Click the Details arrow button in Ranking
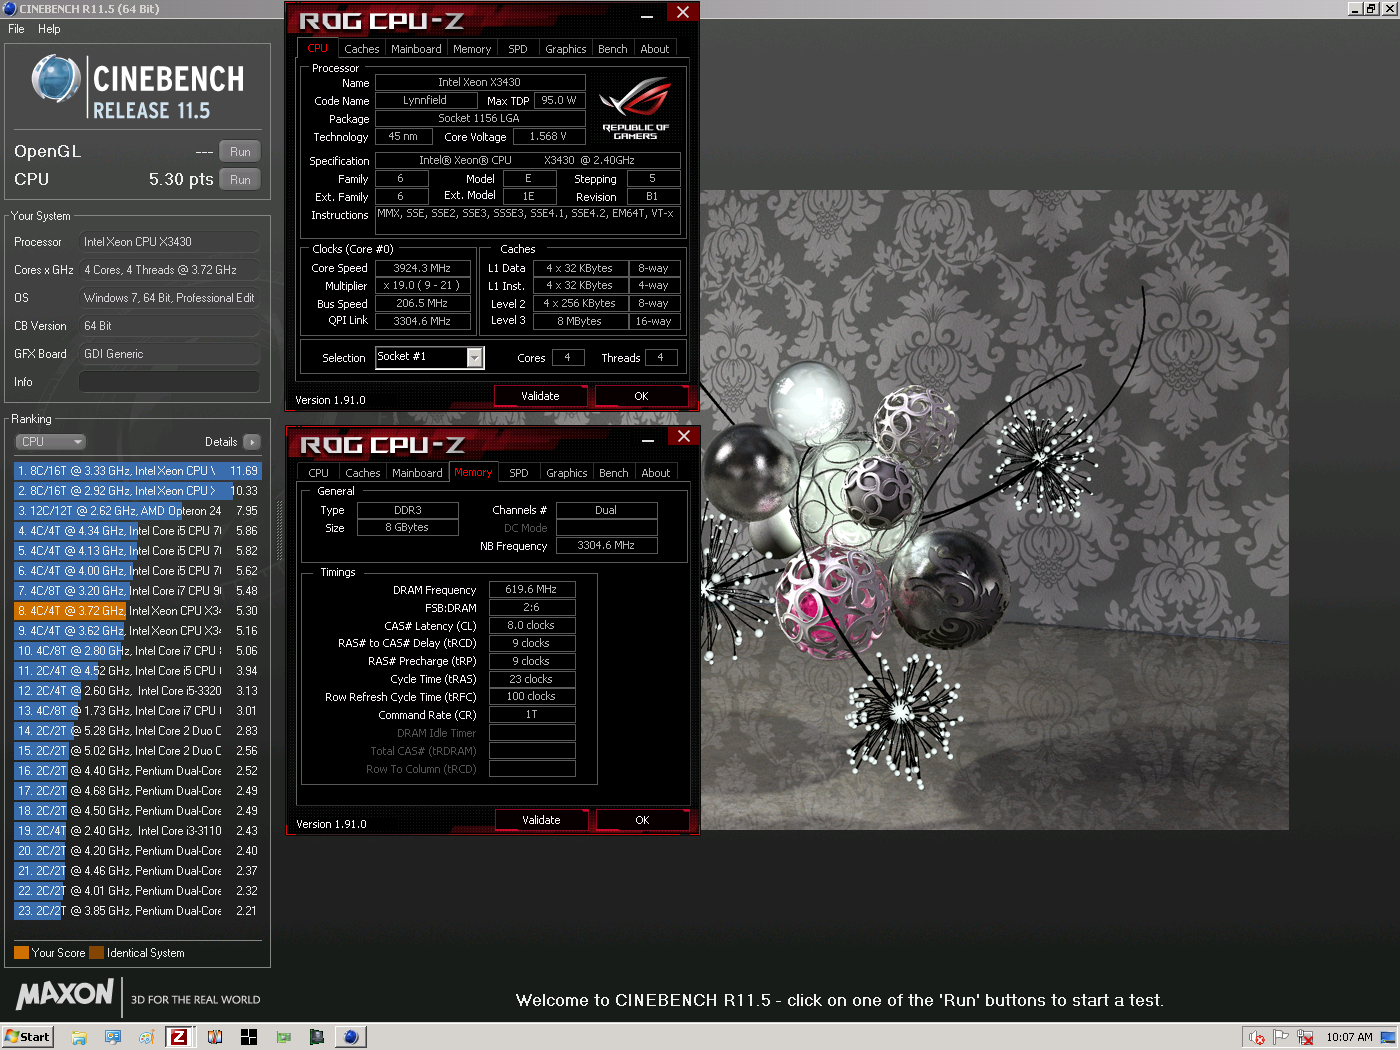Screen dimensions: 1400x1050 pyautogui.click(x=251, y=442)
